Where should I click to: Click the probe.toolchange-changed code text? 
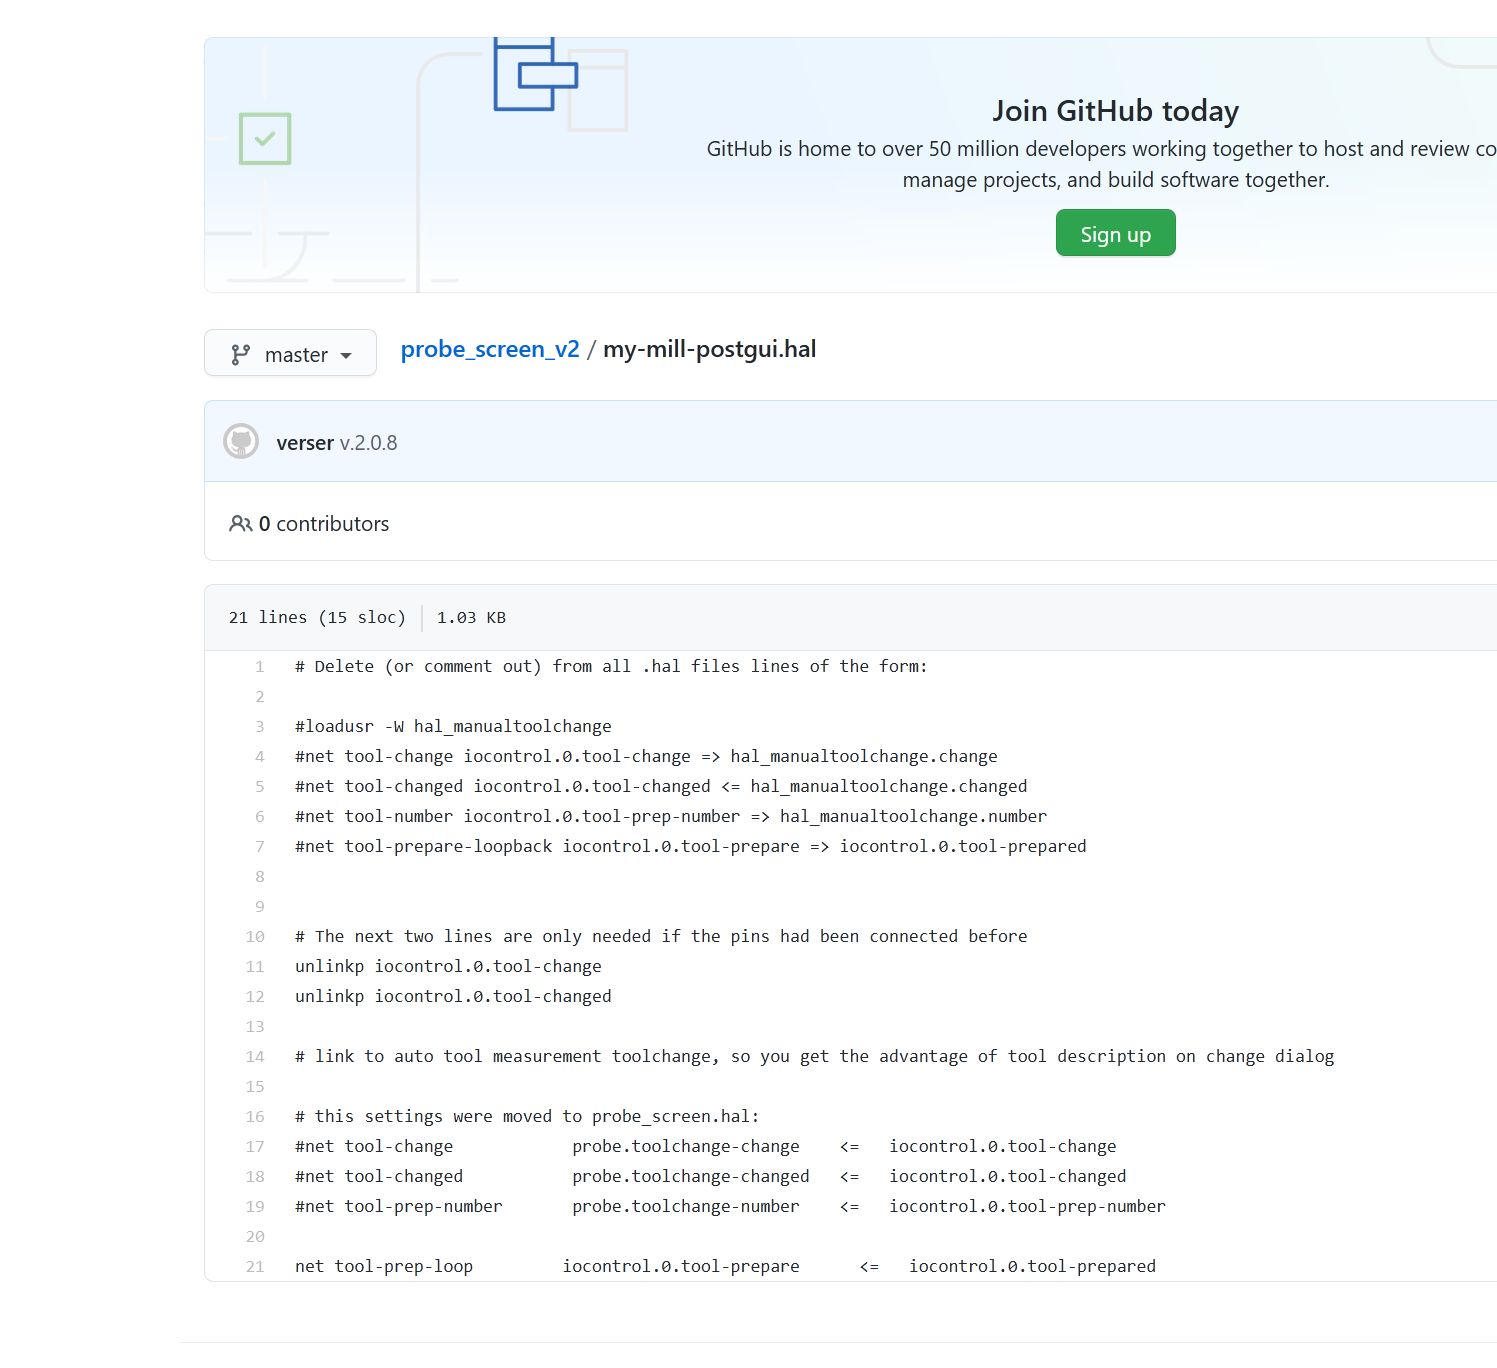click(x=691, y=1176)
